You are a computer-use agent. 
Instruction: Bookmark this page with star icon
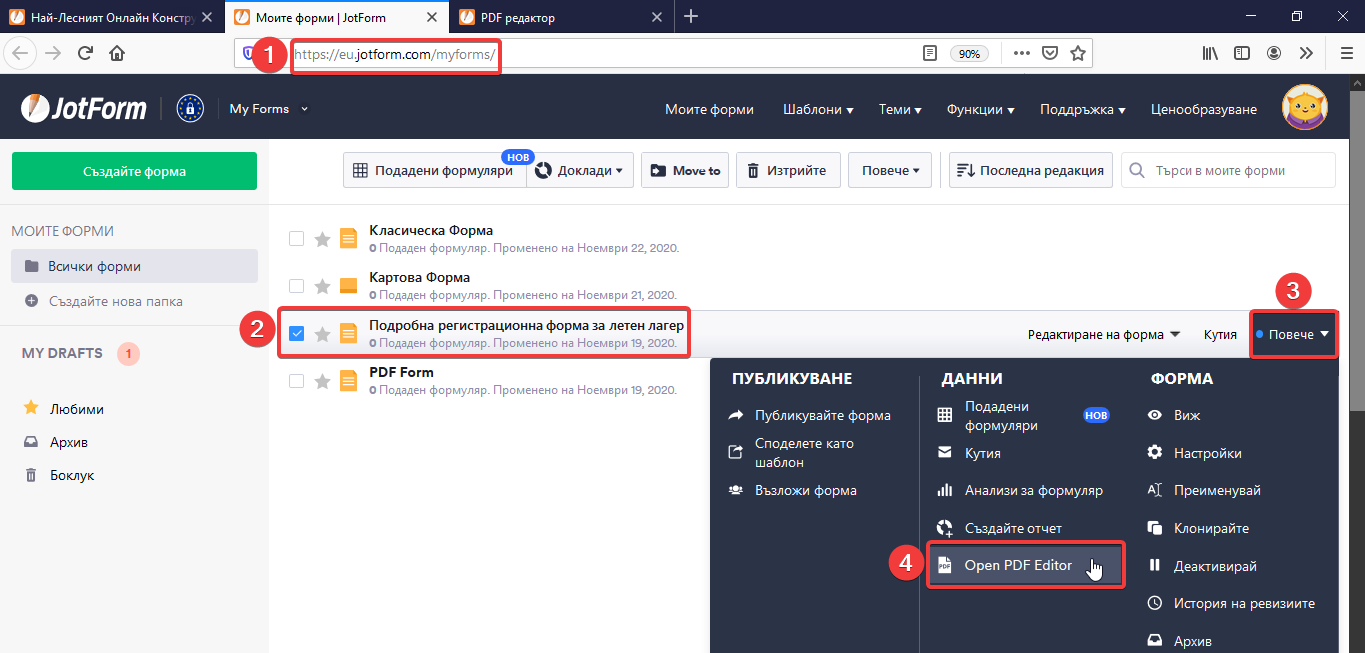(1077, 54)
